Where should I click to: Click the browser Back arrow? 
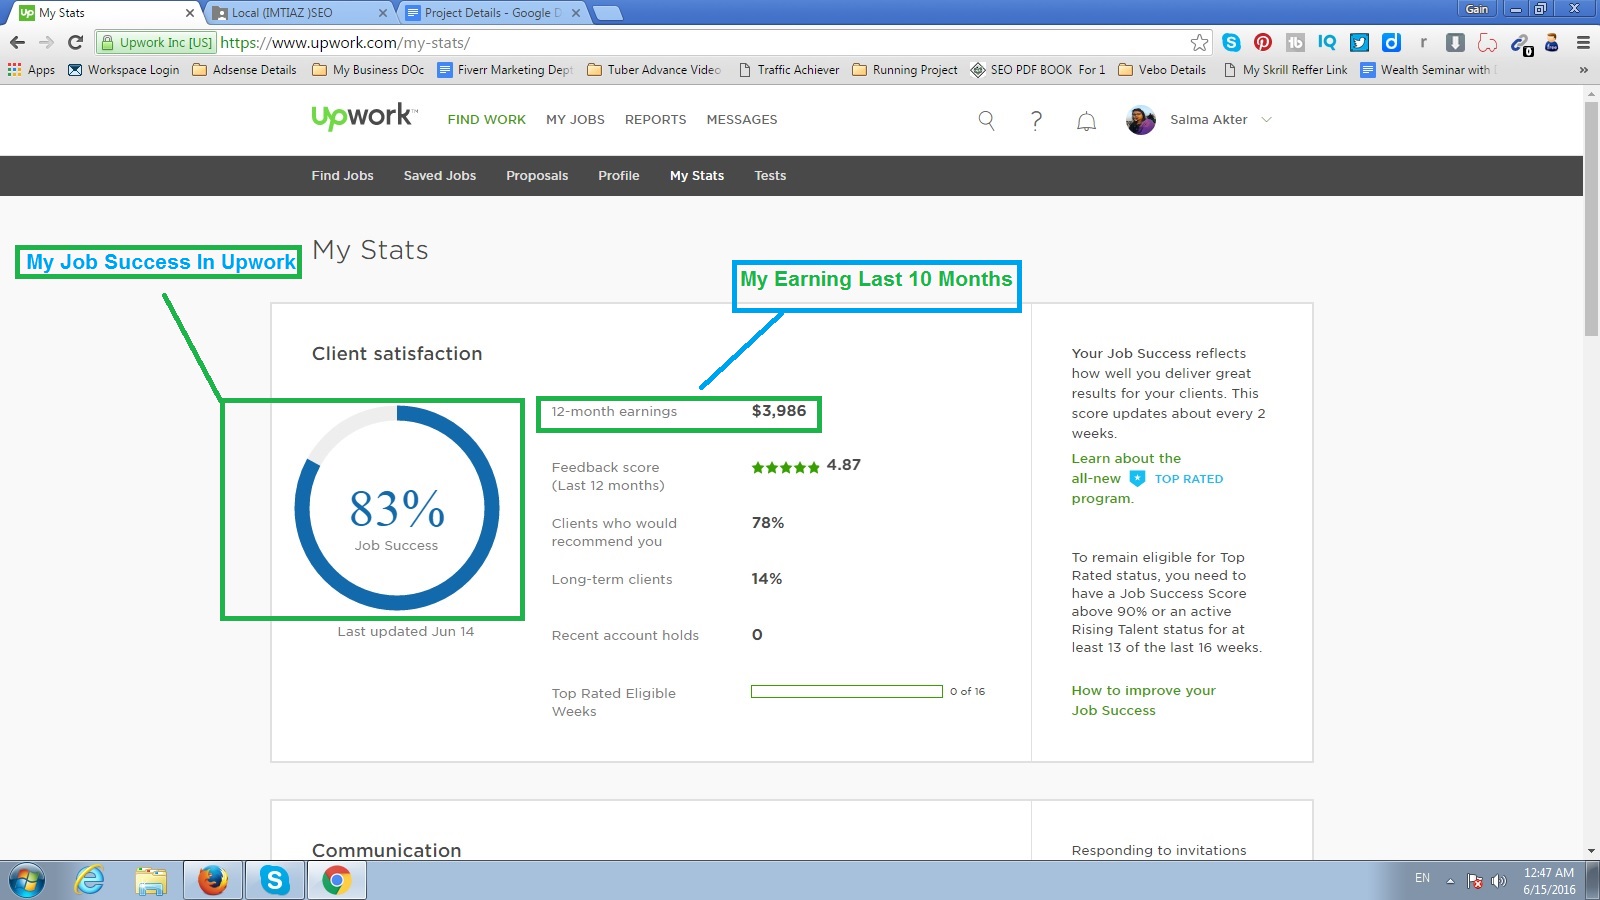click(x=17, y=42)
